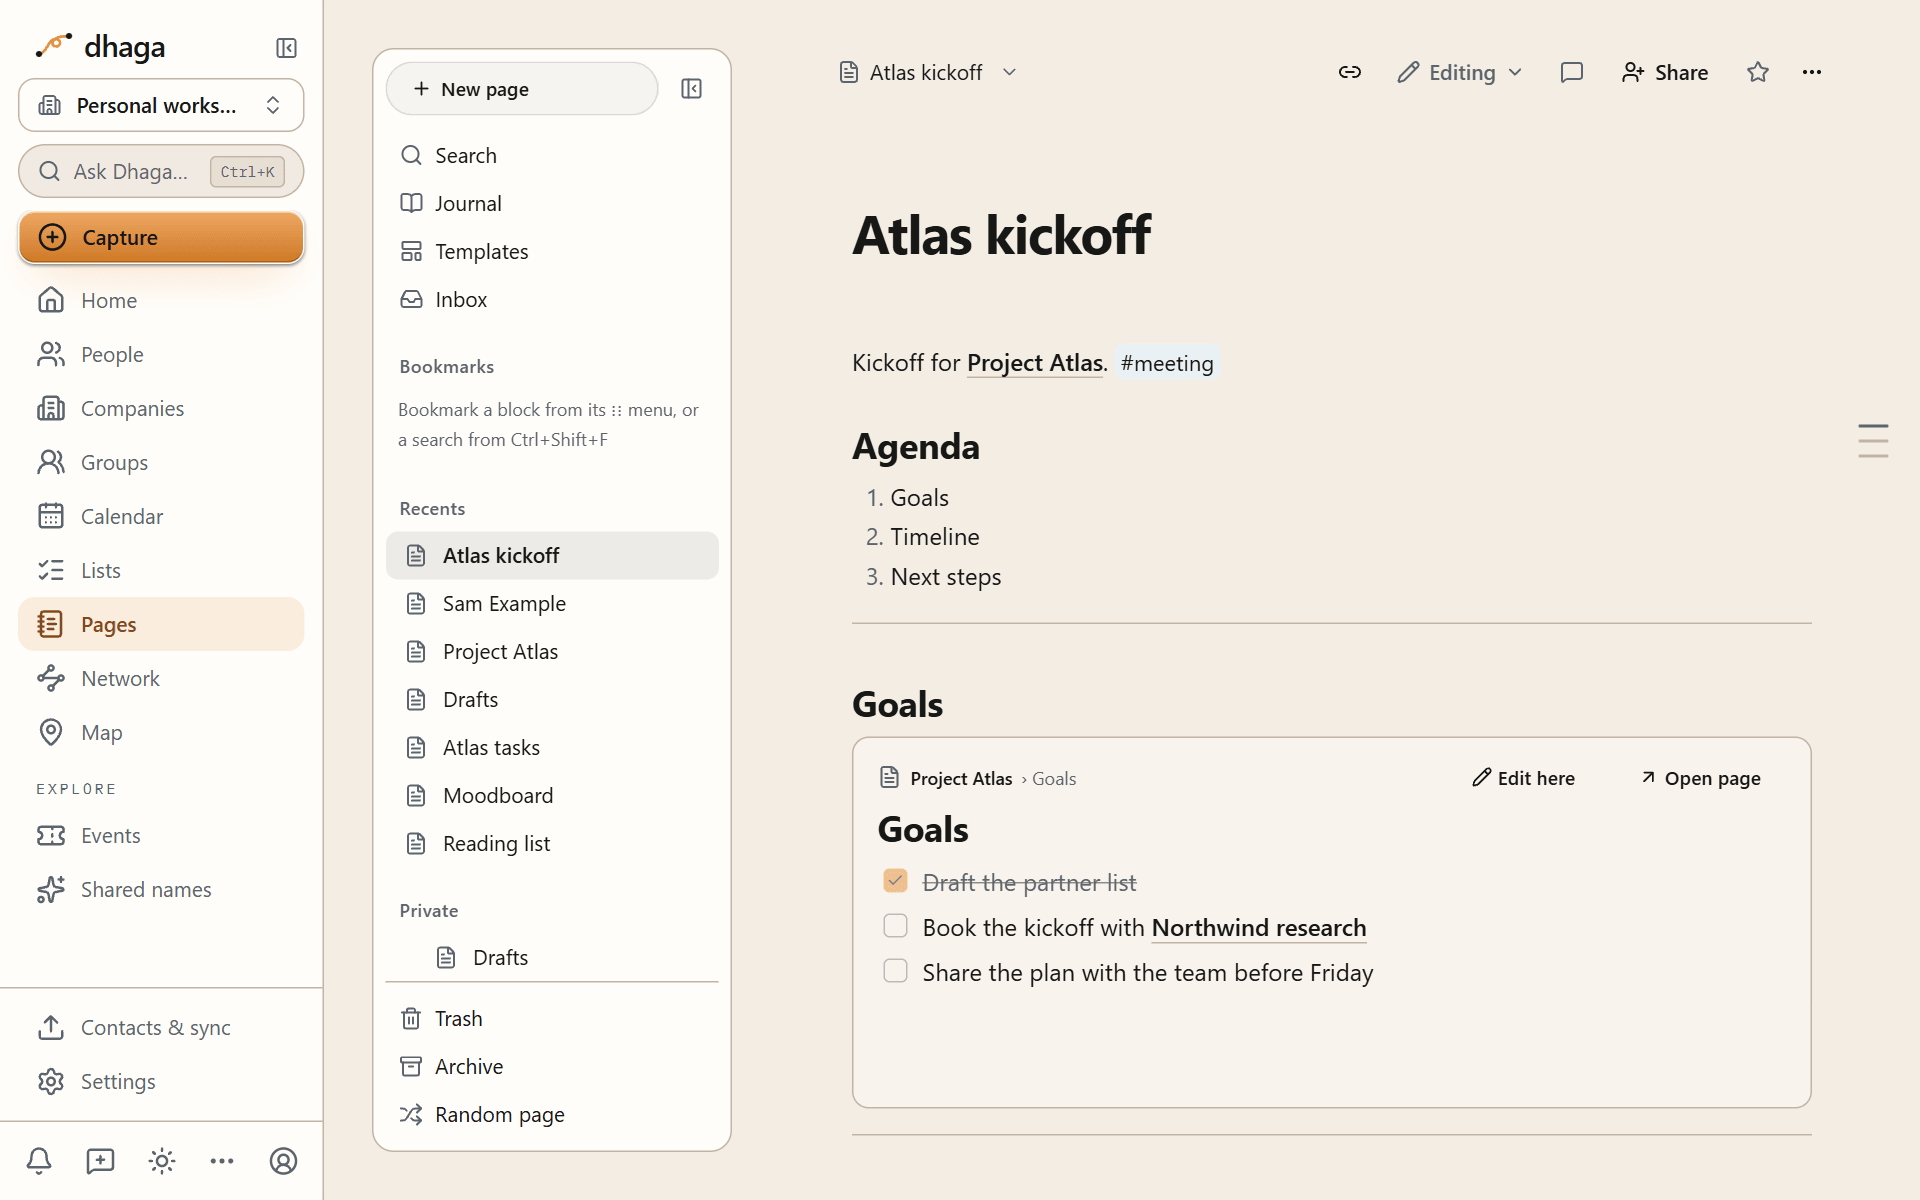Follow the Northwind research link
Screen dimensions: 1920x1200
1259,928
